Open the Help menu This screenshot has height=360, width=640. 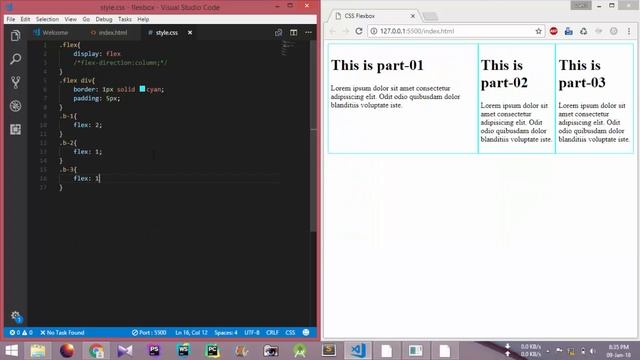point(143,19)
